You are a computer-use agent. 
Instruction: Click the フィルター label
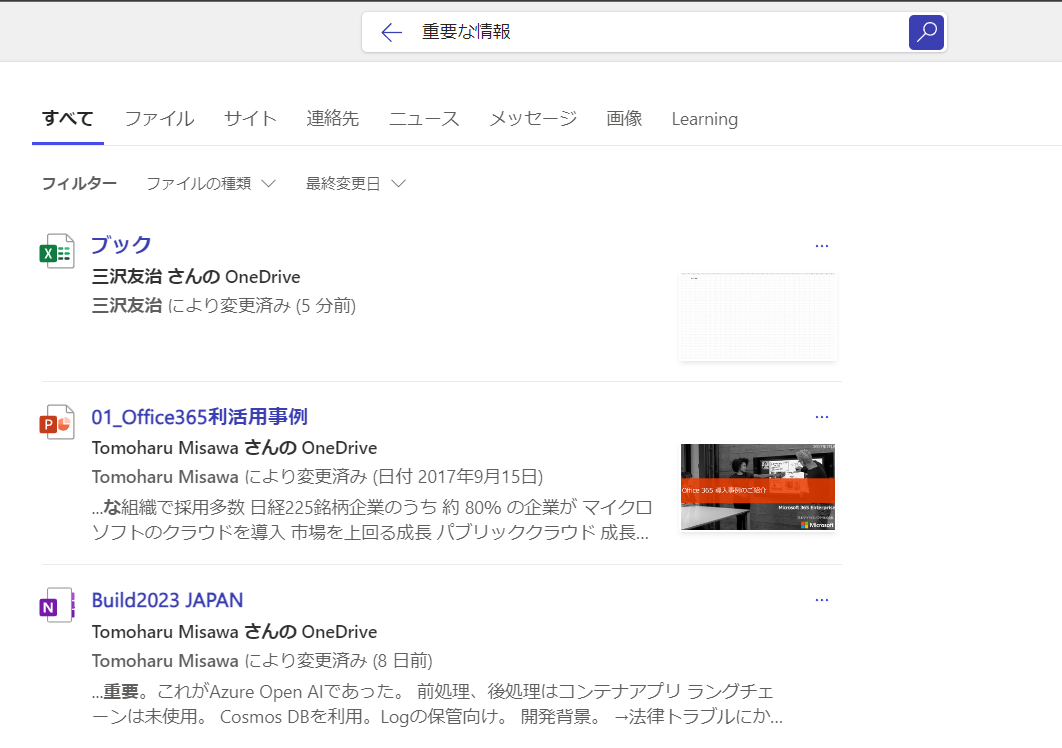click(79, 184)
